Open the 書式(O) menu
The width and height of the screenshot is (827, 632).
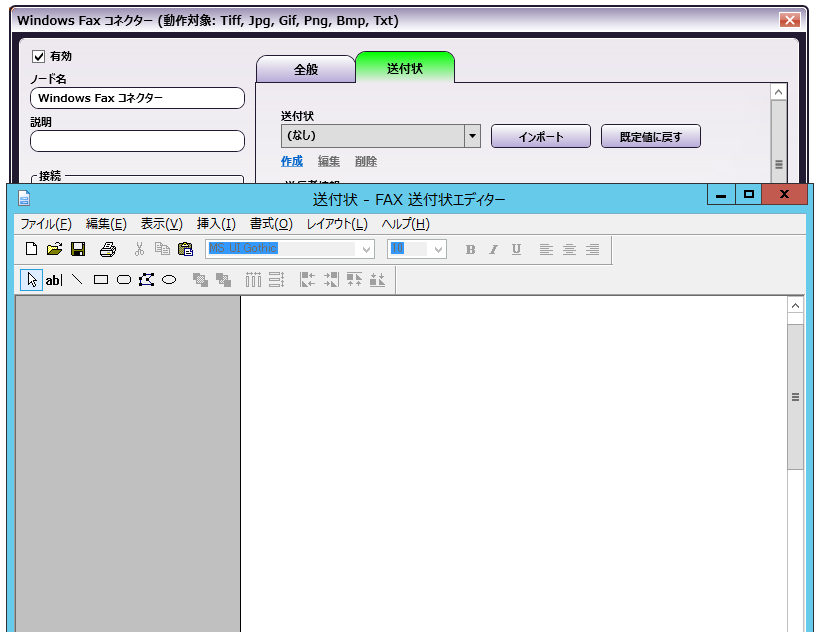click(x=271, y=224)
